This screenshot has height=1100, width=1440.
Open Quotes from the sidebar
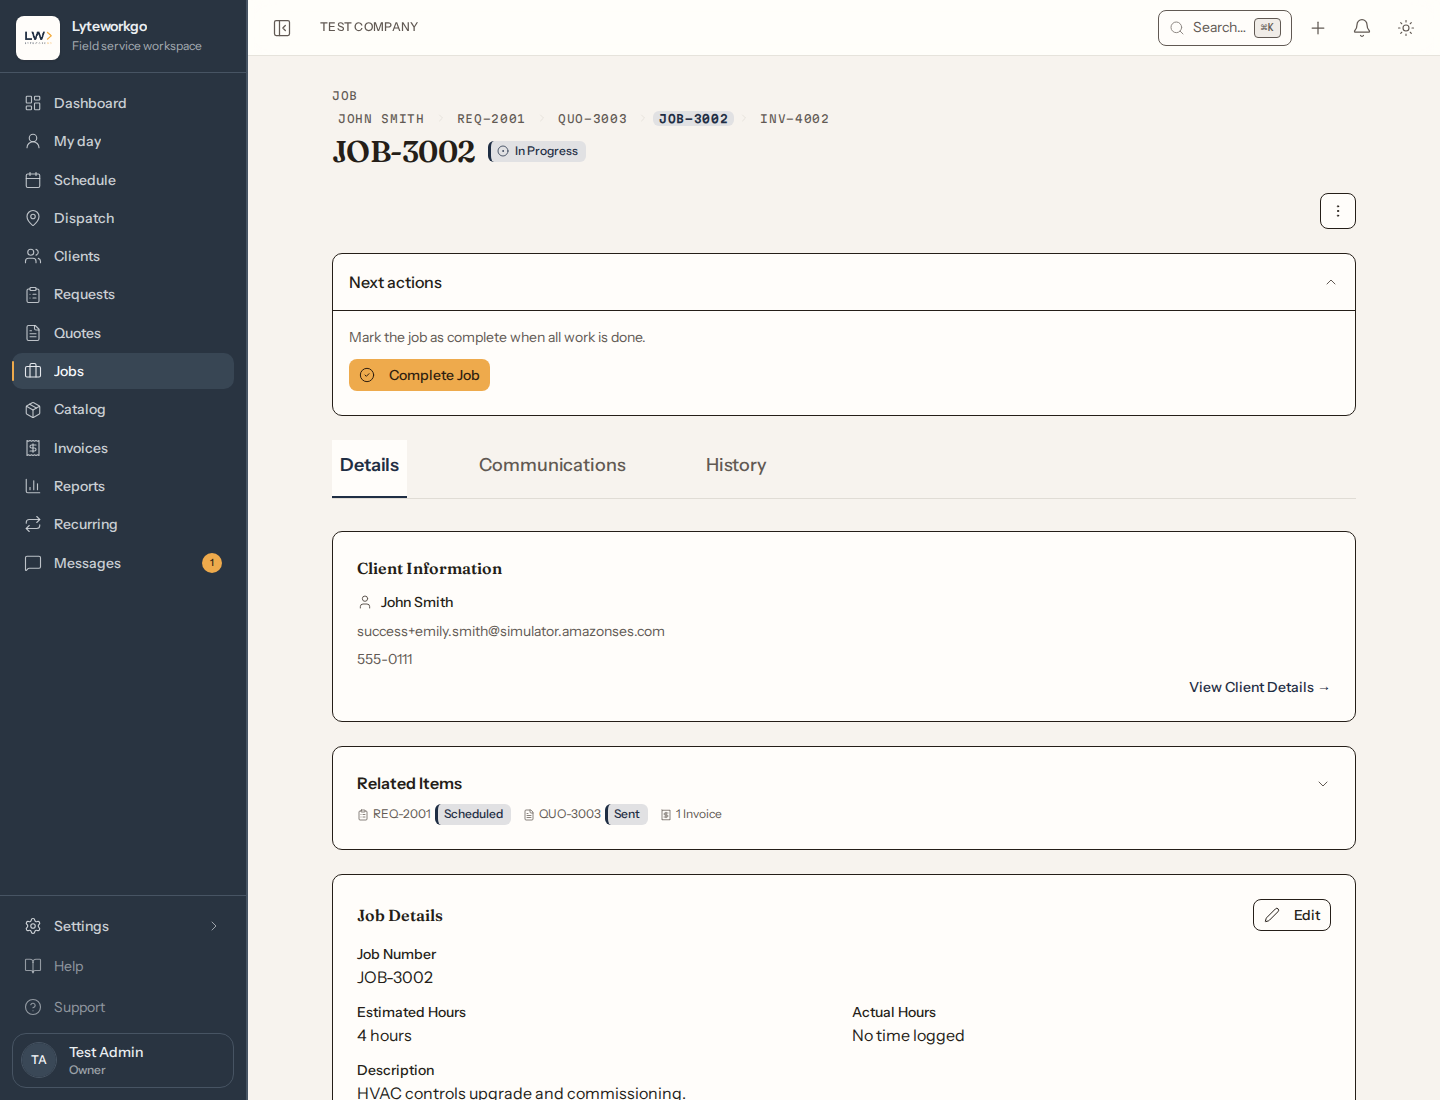click(123, 333)
